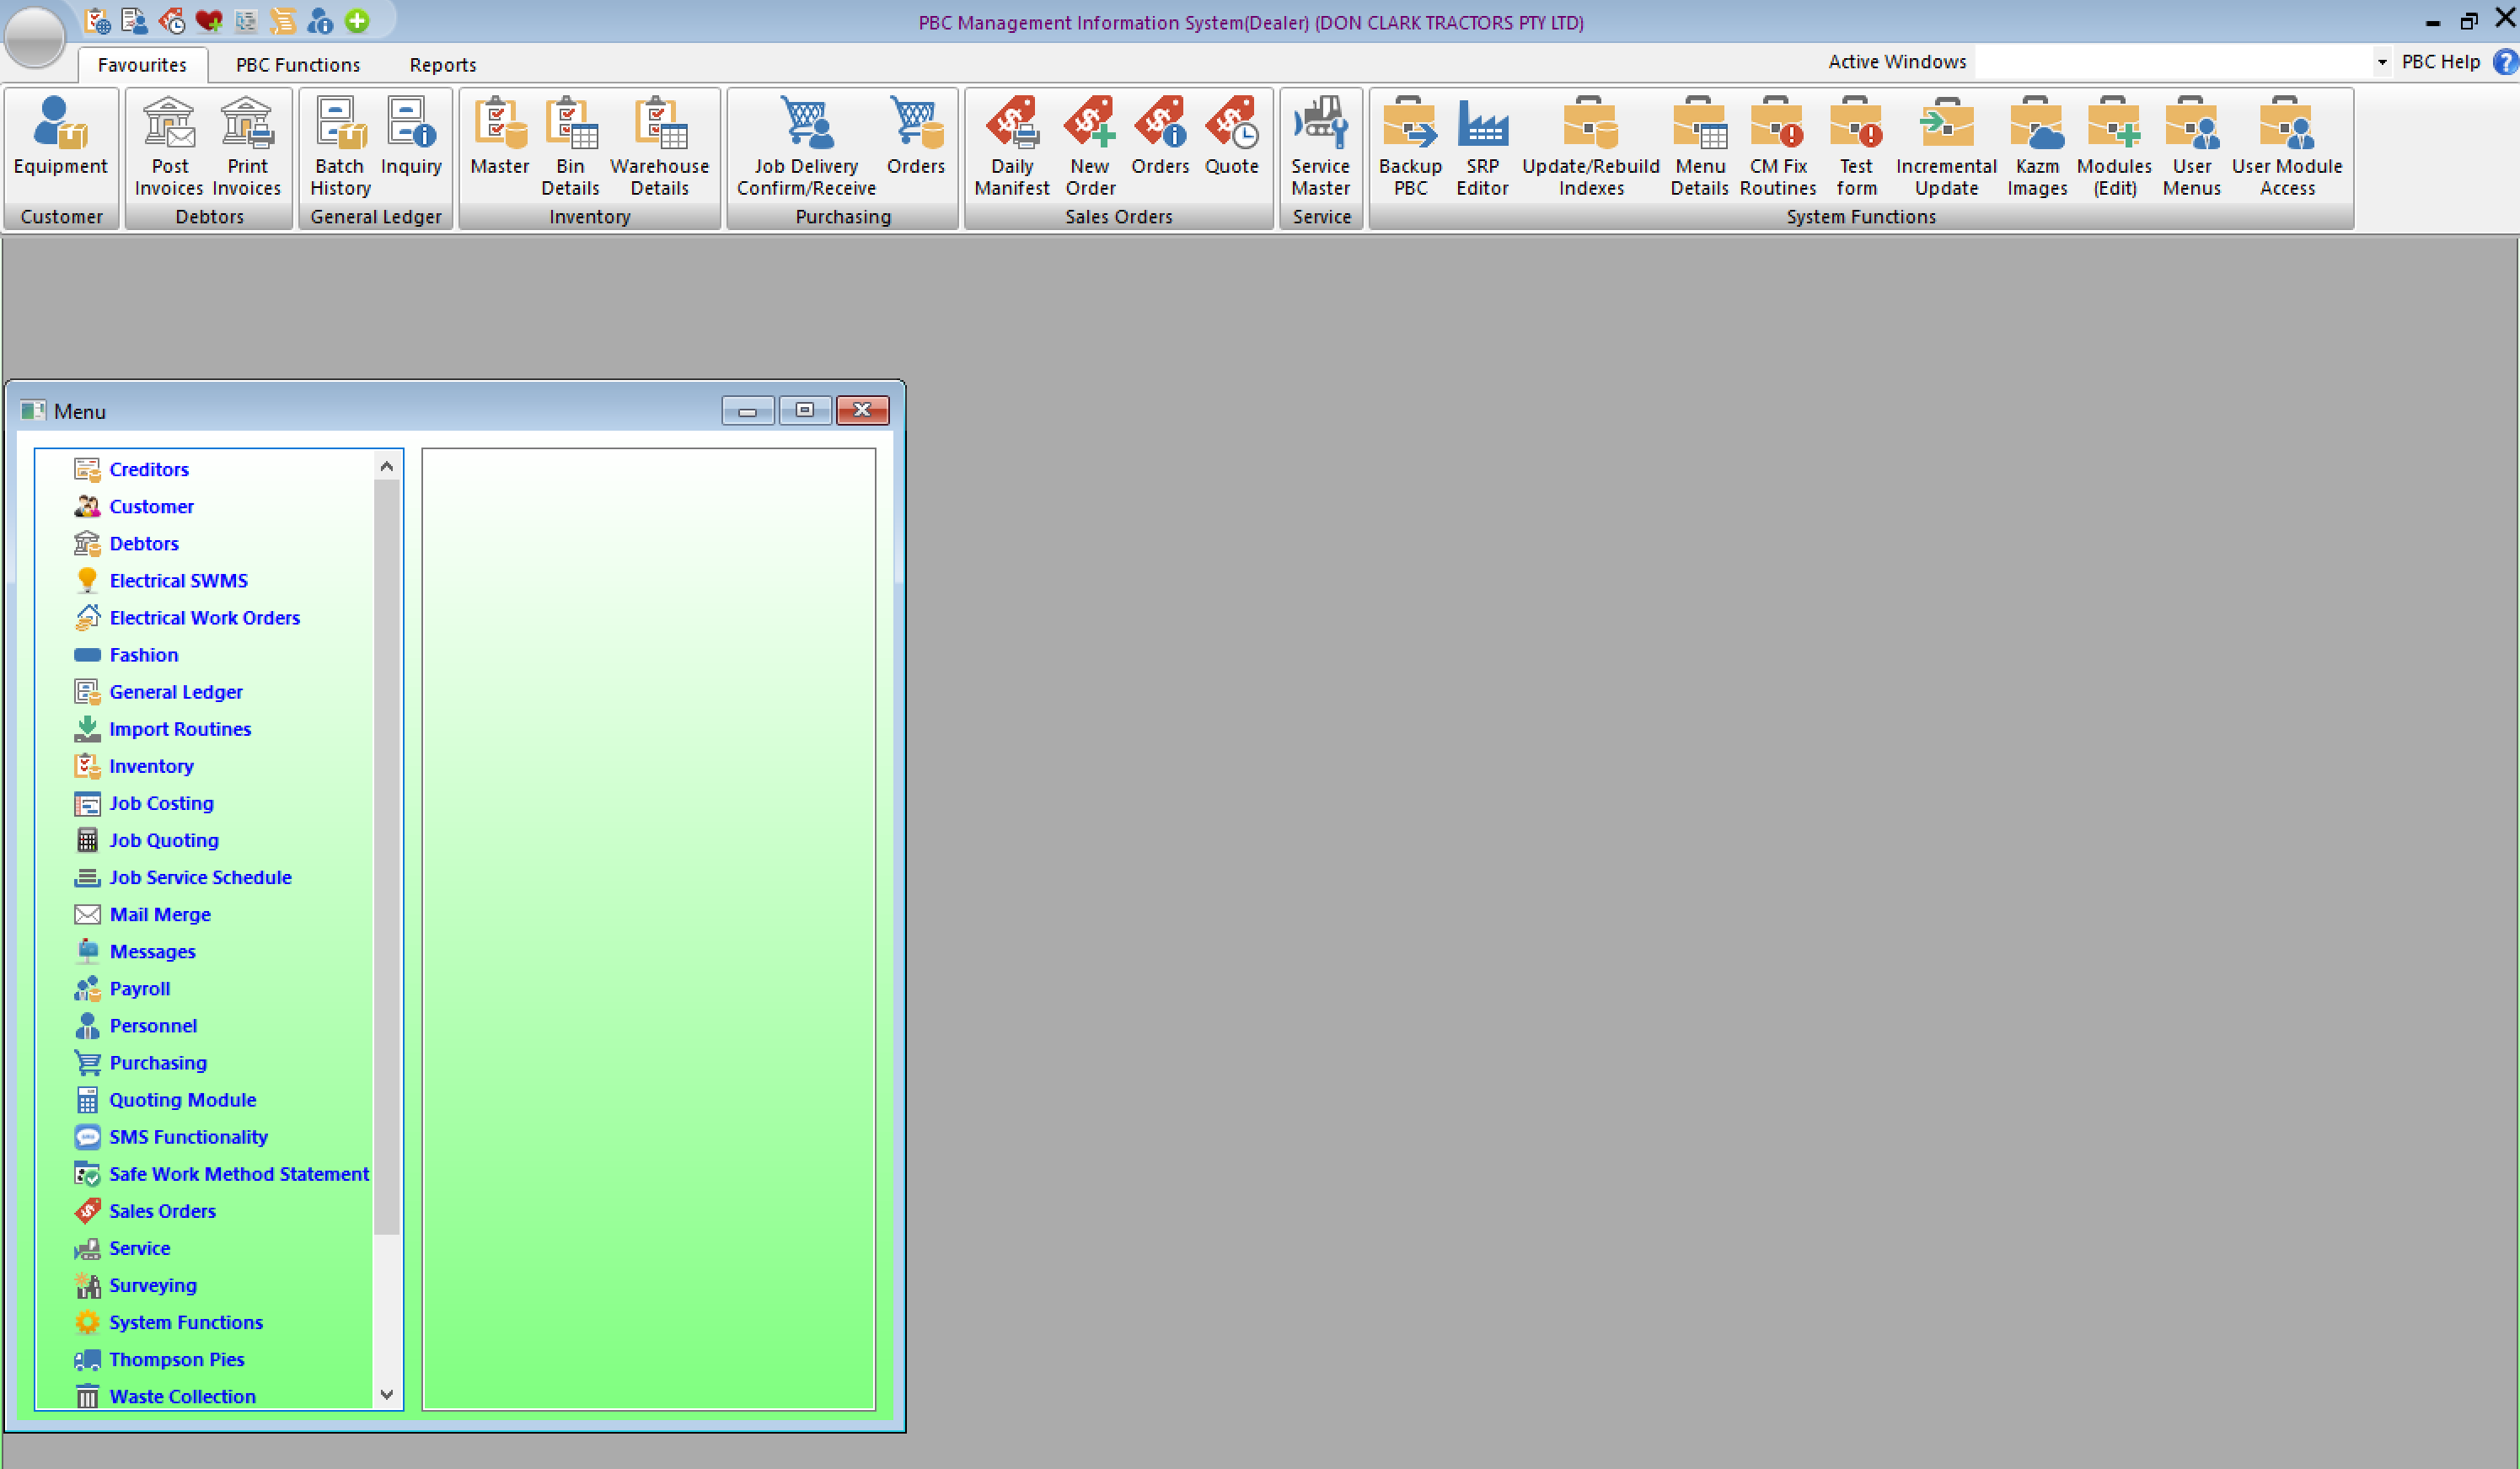The image size is (2520, 1469).
Task: Open Purchasing Orders icon
Action: click(x=915, y=137)
